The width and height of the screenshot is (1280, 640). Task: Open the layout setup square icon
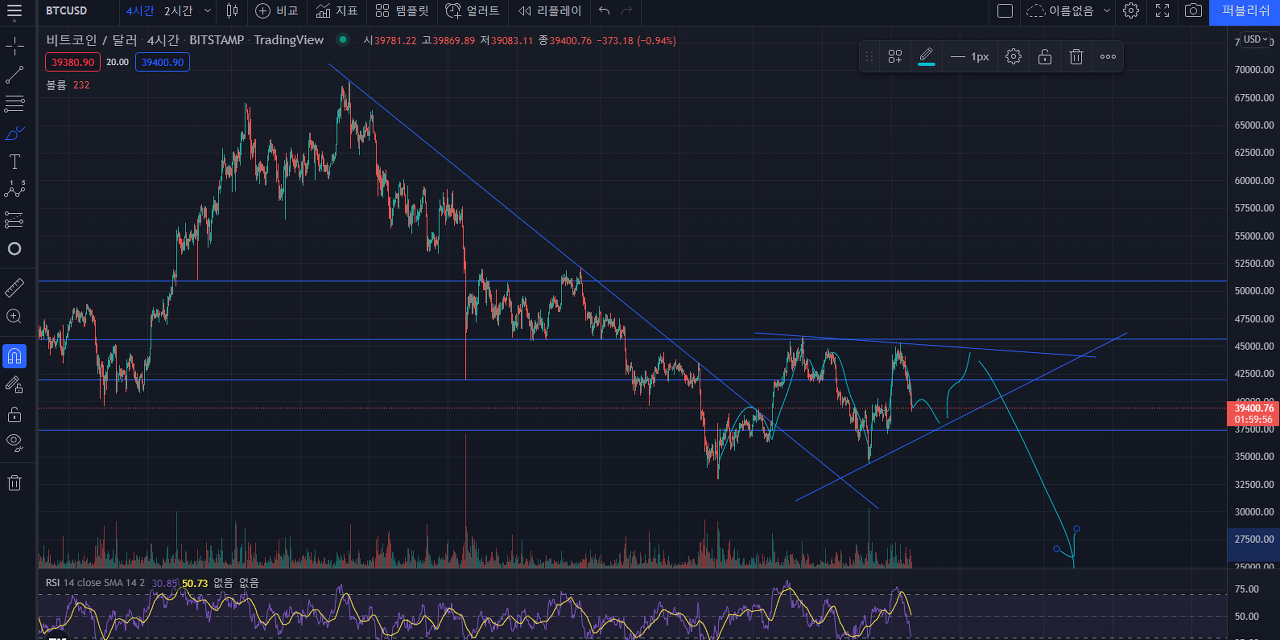coord(1005,11)
